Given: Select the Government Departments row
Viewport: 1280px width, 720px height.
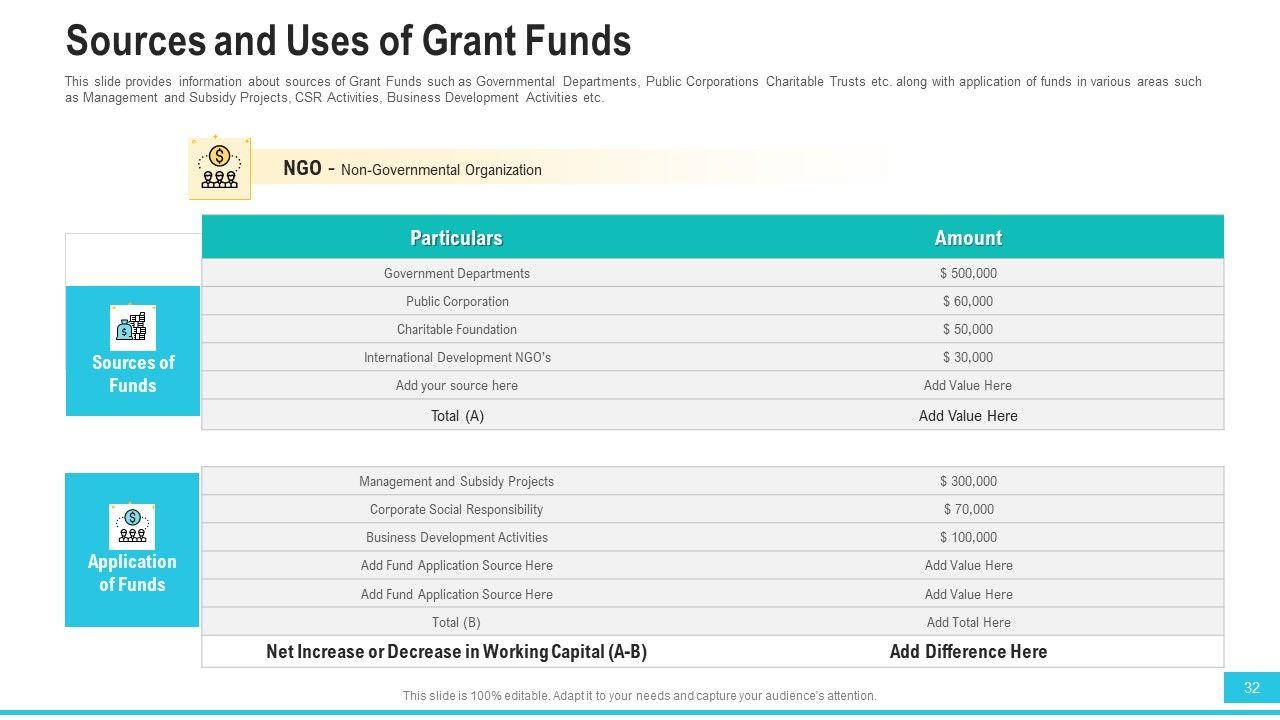Looking at the screenshot, I should point(457,273).
